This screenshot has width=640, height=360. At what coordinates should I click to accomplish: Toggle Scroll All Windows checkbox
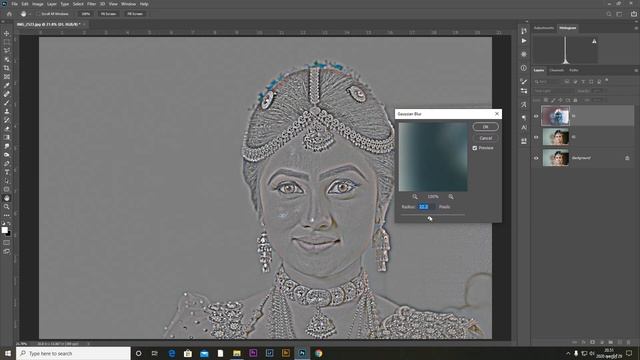click(39, 14)
